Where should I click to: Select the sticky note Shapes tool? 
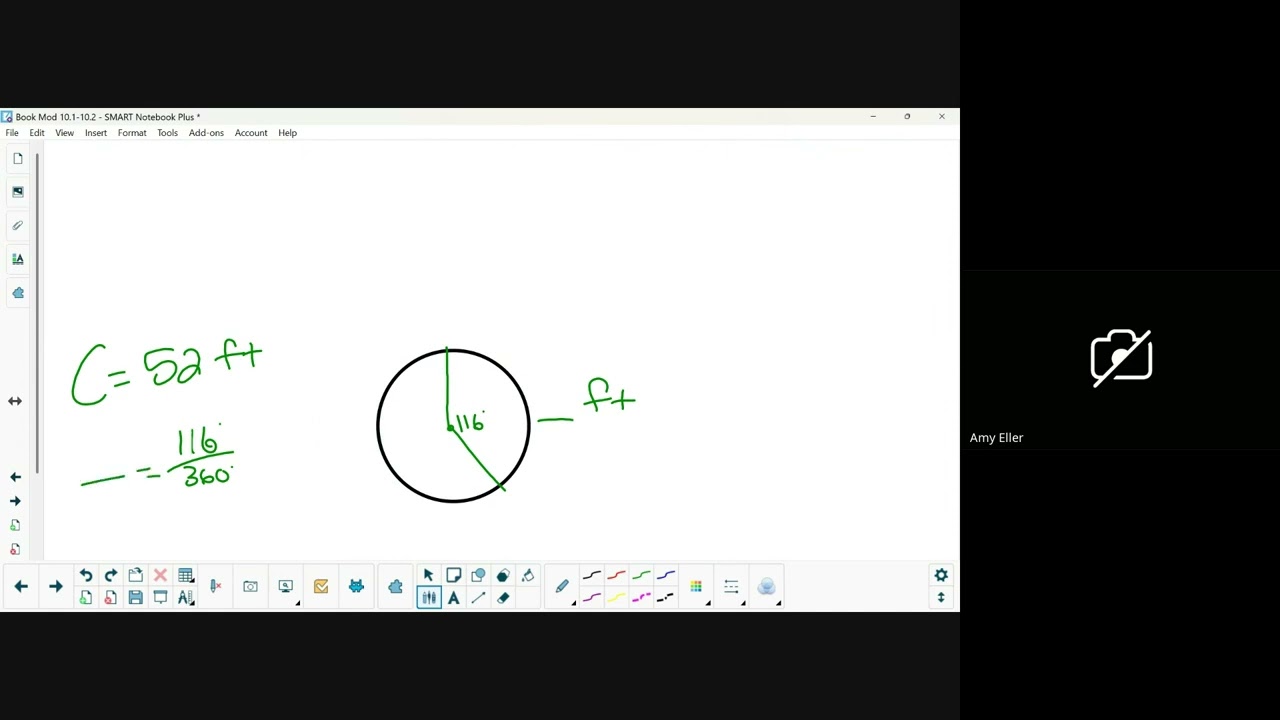[x=454, y=575]
